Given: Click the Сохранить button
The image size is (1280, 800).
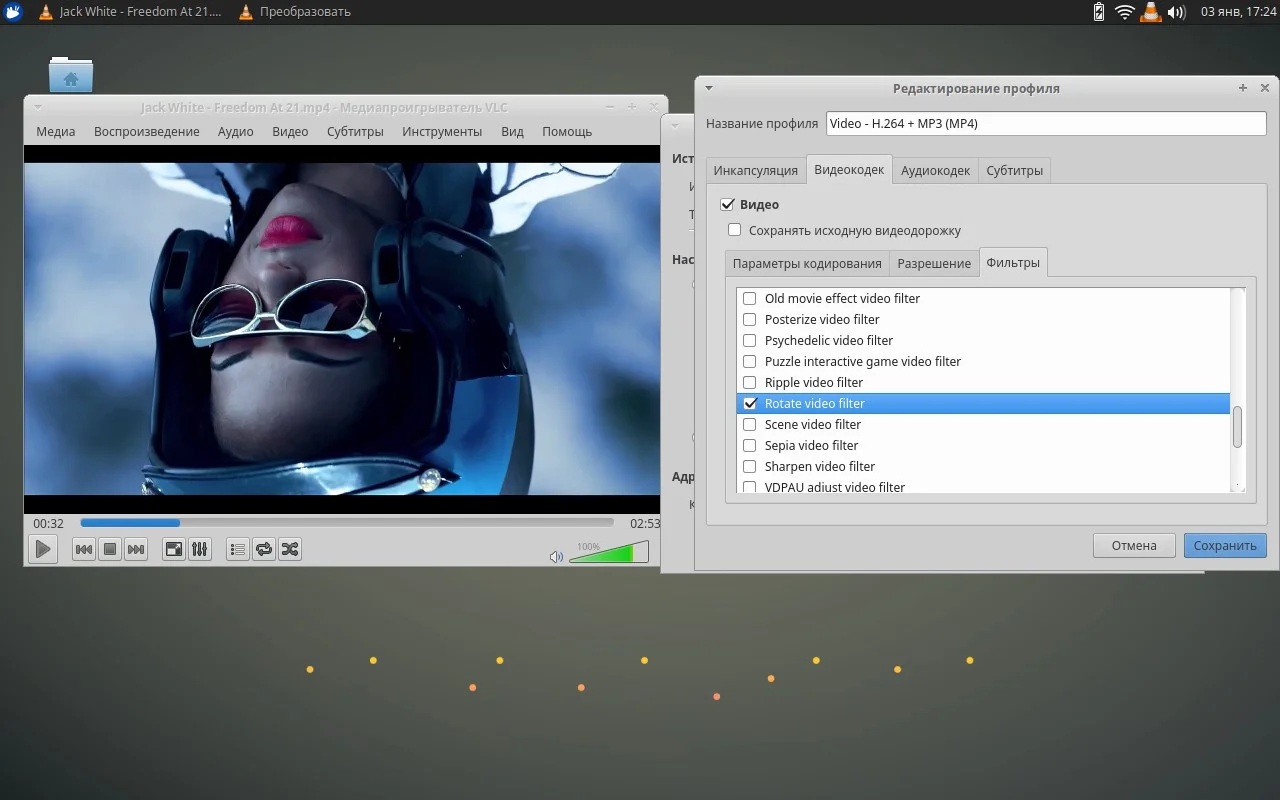Looking at the screenshot, I should click(1225, 545).
